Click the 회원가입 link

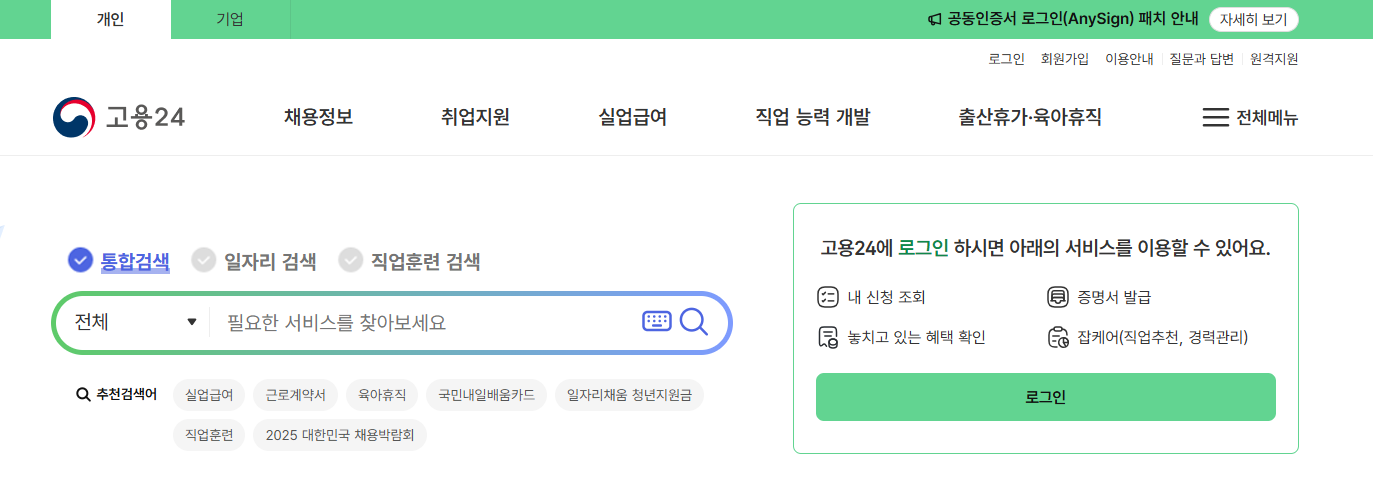1065,59
